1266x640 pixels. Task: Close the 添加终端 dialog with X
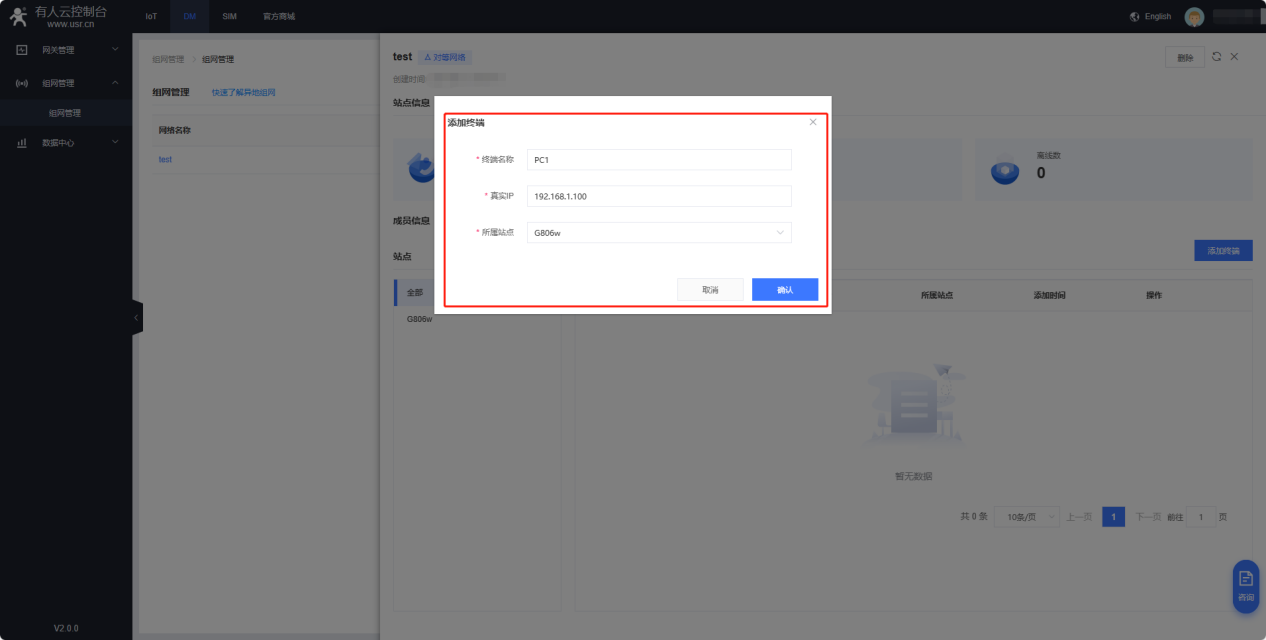(x=813, y=122)
